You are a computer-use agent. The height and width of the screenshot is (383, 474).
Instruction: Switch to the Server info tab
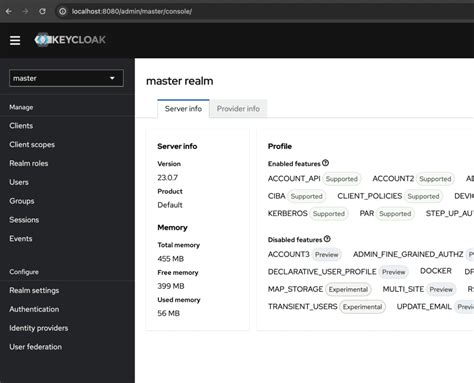183,109
